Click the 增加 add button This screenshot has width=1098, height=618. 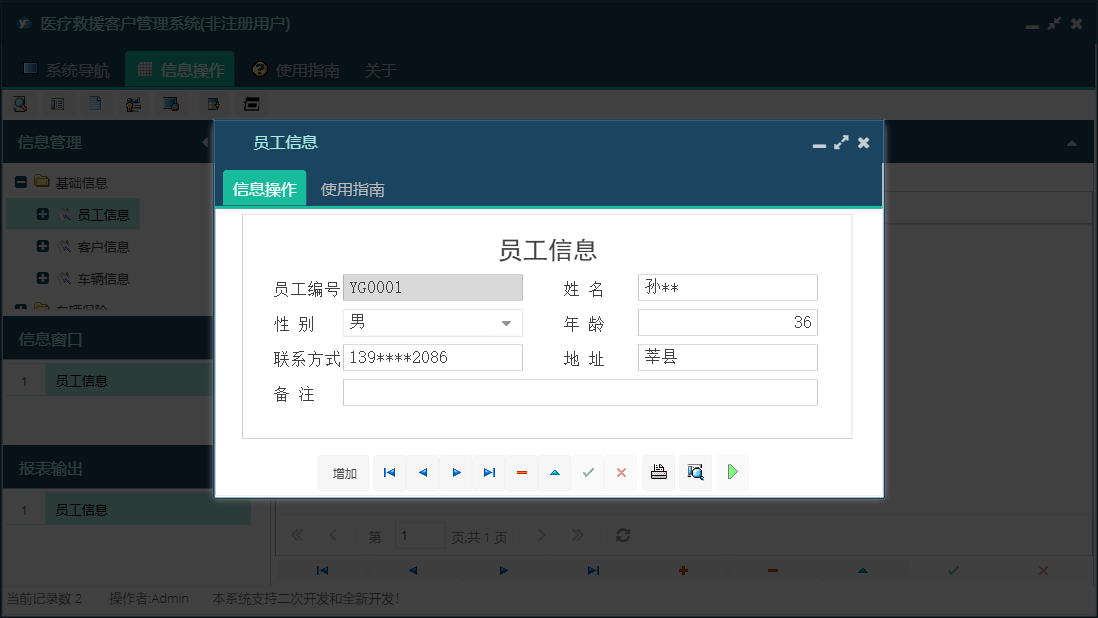point(343,472)
